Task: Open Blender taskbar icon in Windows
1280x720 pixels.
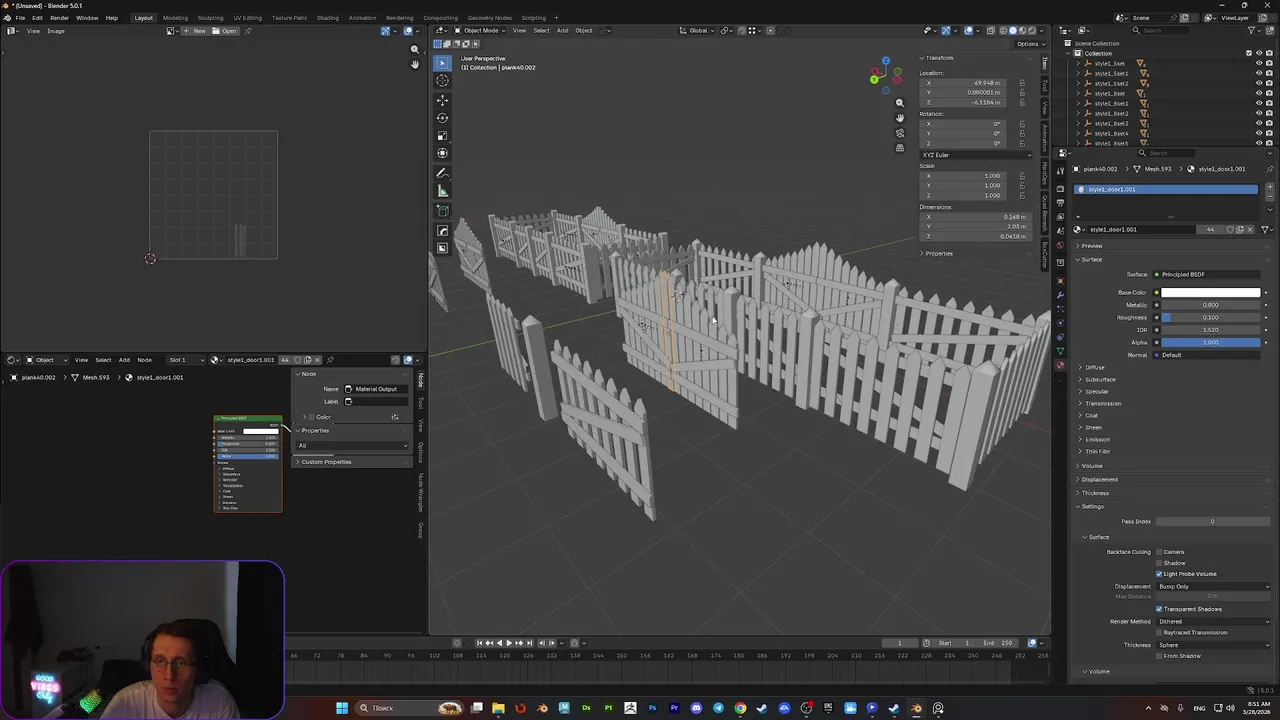Action: [x=916, y=708]
